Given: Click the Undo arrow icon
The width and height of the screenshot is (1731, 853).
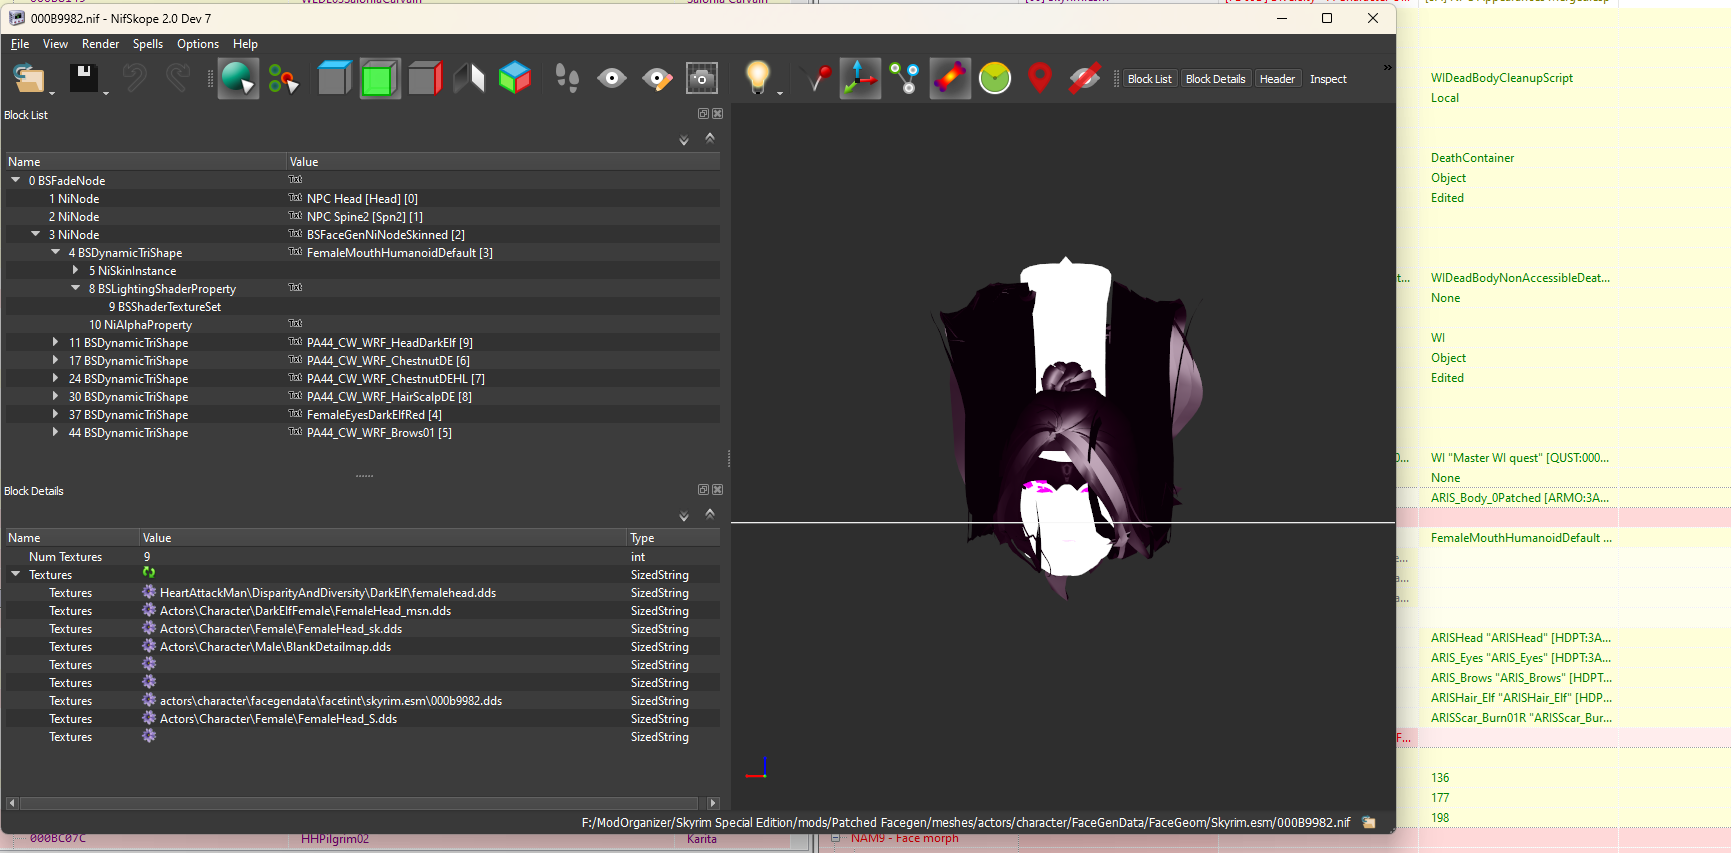Looking at the screenshot, I should point(135,78).
